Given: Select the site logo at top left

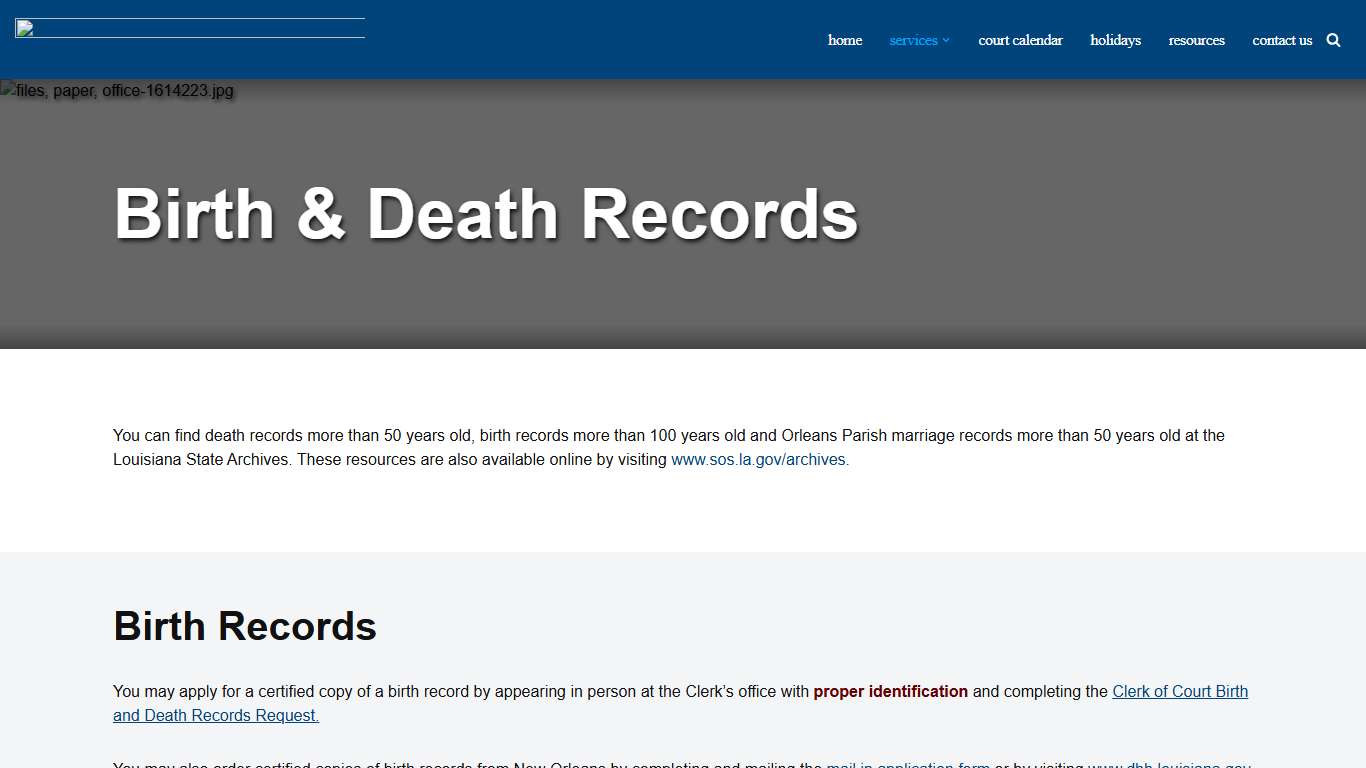Looking at the screenshot, I should coord(189,27).
